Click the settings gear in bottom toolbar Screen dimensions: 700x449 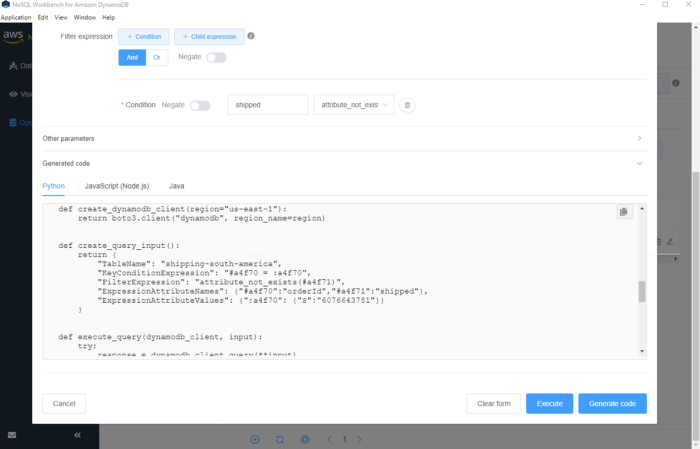click(305, 440)
